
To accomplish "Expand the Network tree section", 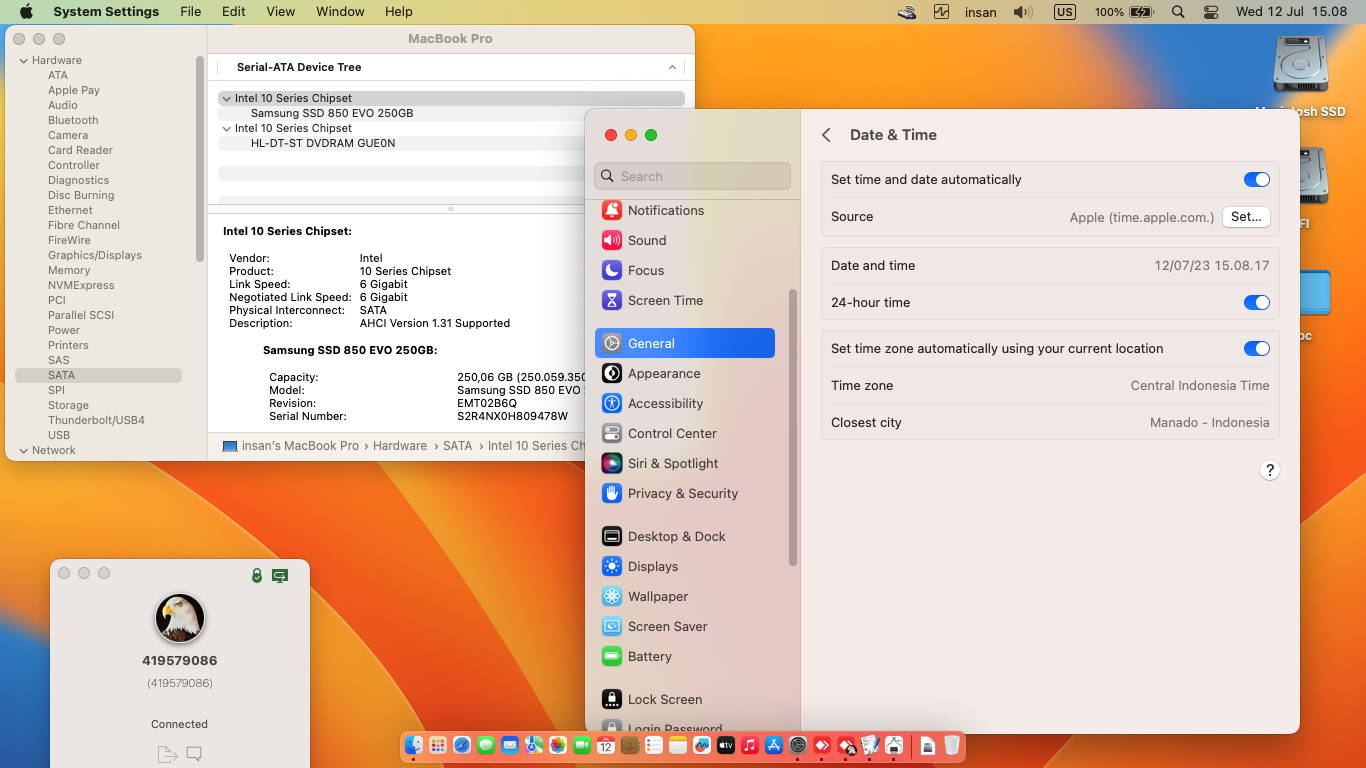I will point(24,450).
